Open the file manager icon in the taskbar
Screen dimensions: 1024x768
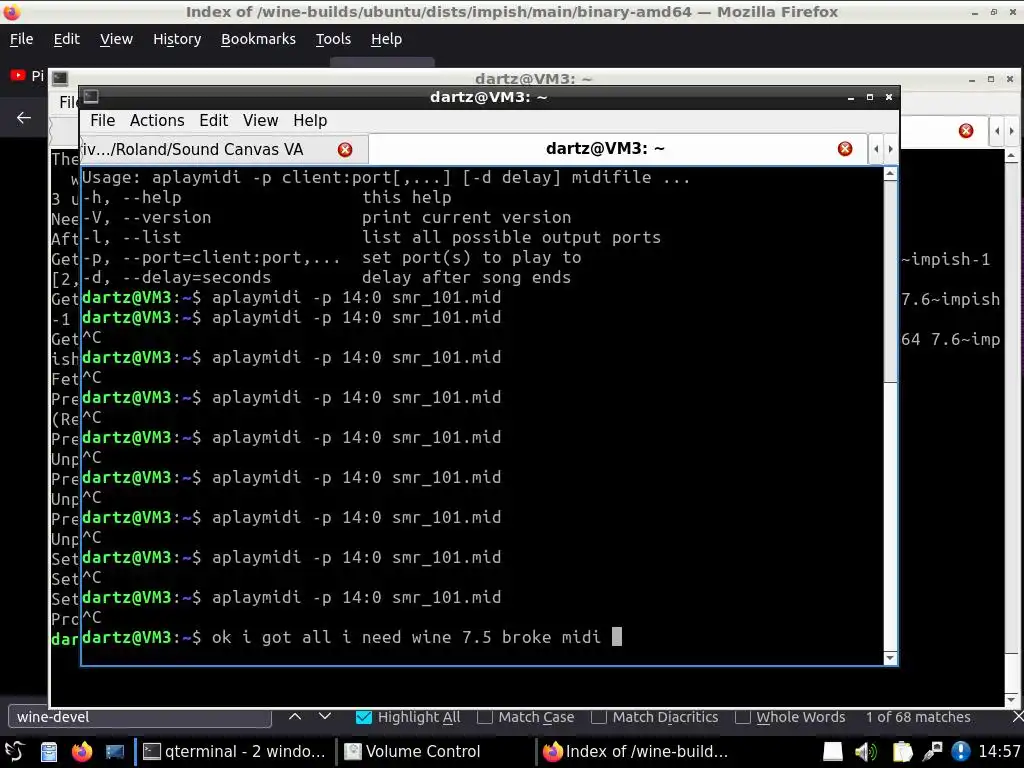[x=49, y=752]
